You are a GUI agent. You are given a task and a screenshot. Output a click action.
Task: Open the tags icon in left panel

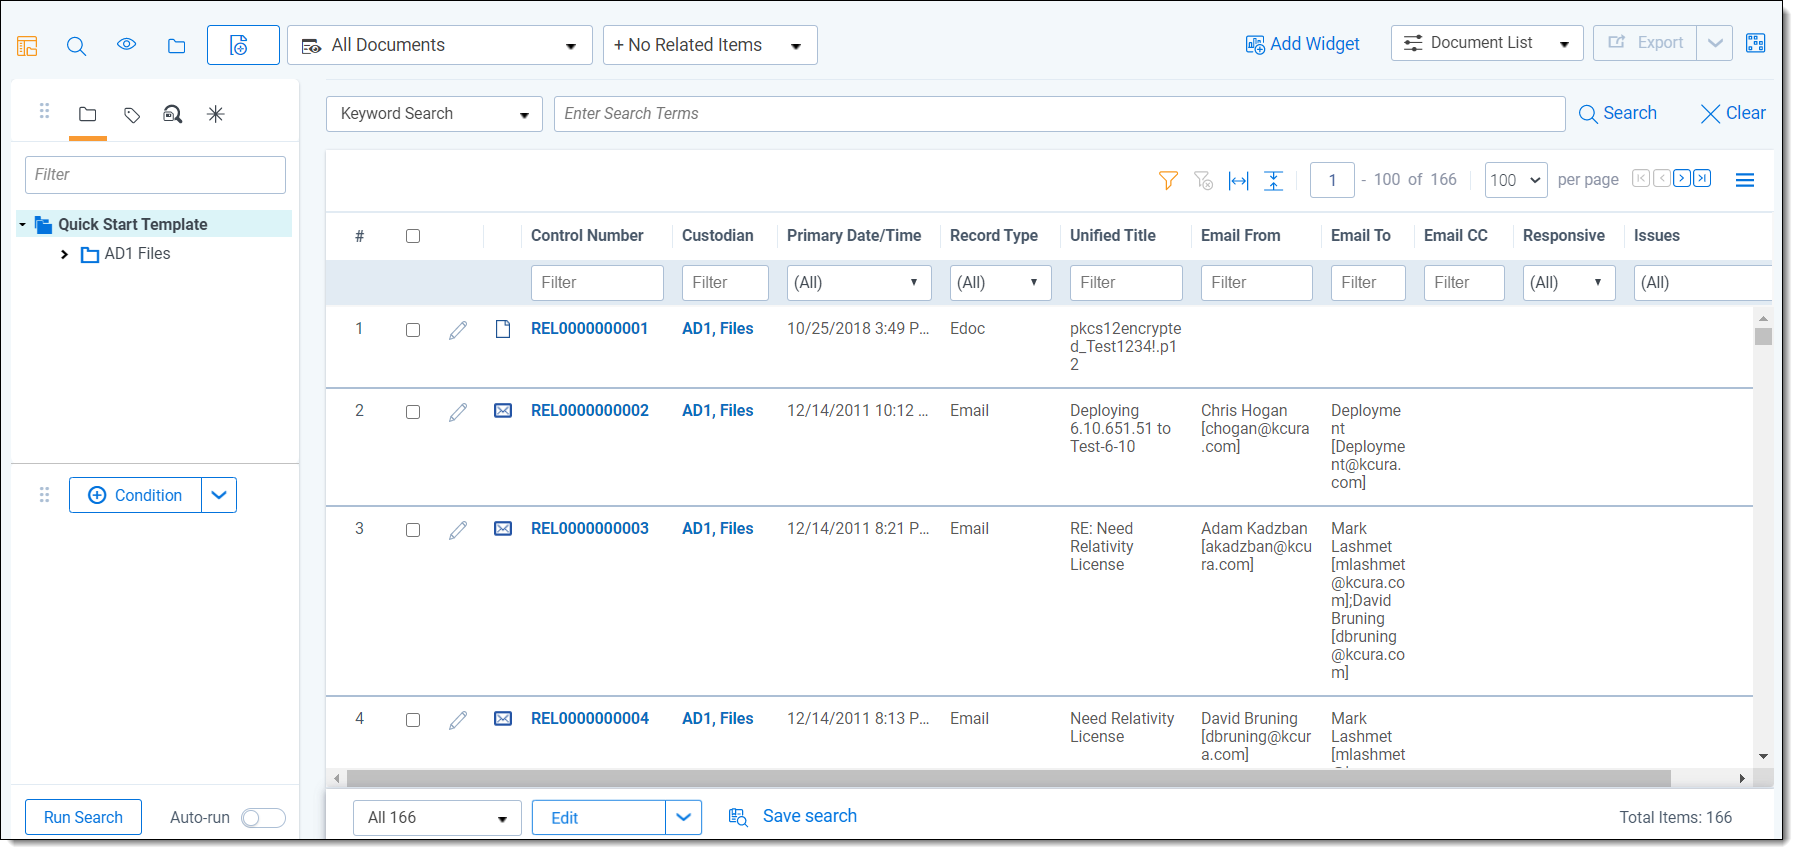pos(131,115)
